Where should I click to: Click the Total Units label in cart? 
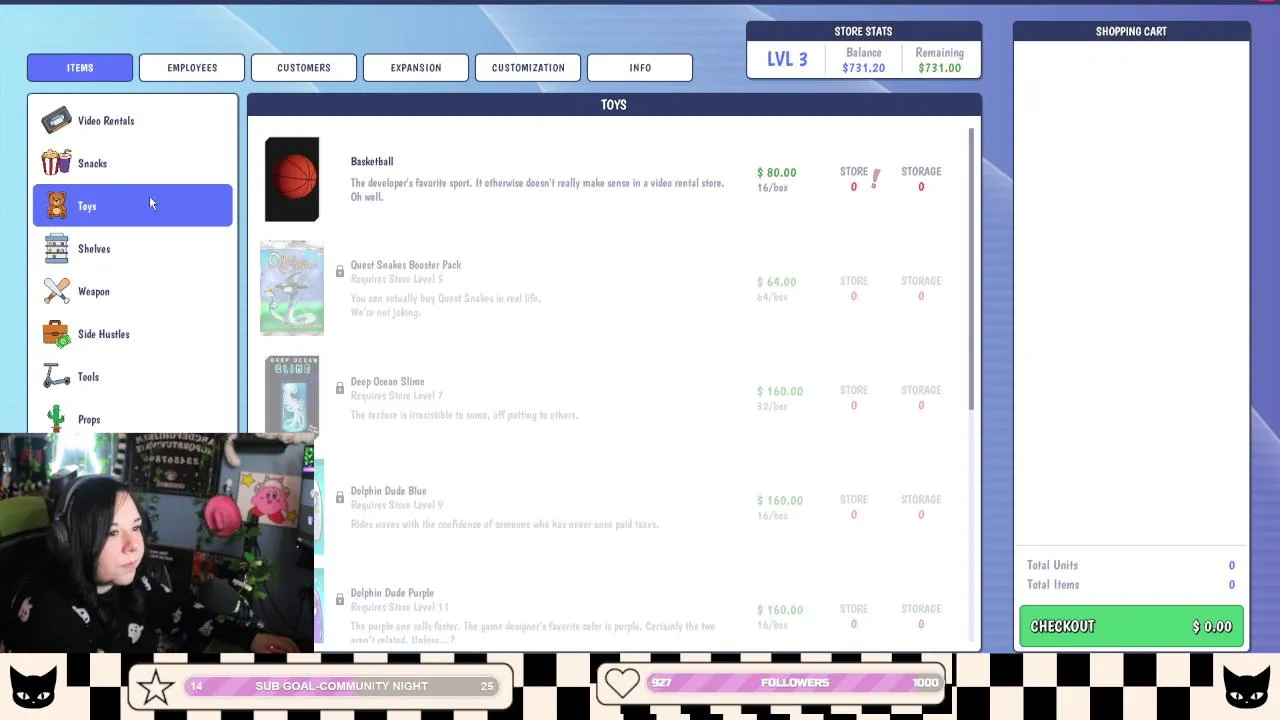(x=1052, y=565)
